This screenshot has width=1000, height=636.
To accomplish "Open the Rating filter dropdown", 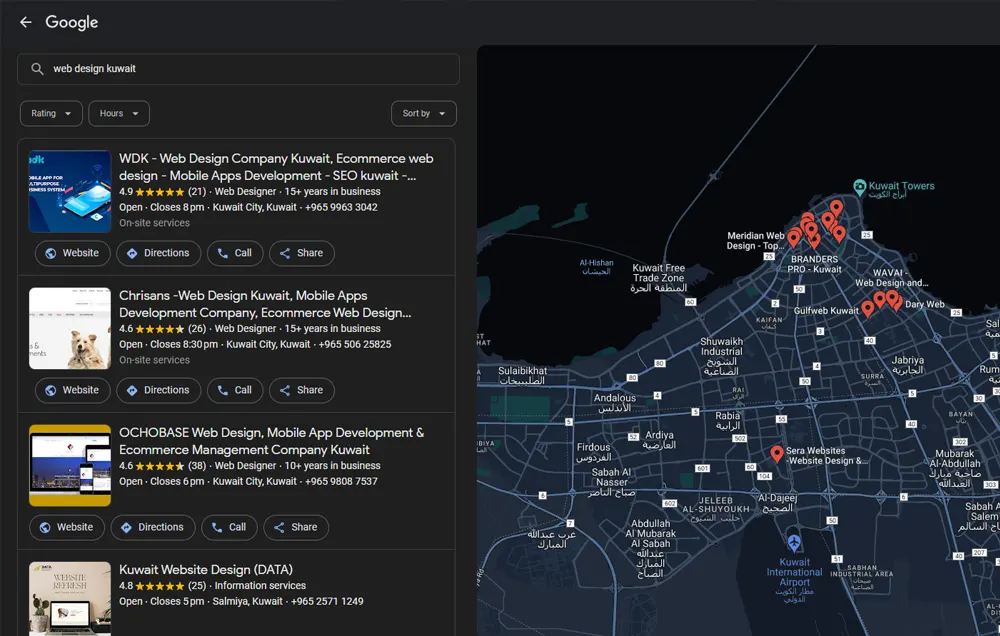I will (x=51, y=114).
